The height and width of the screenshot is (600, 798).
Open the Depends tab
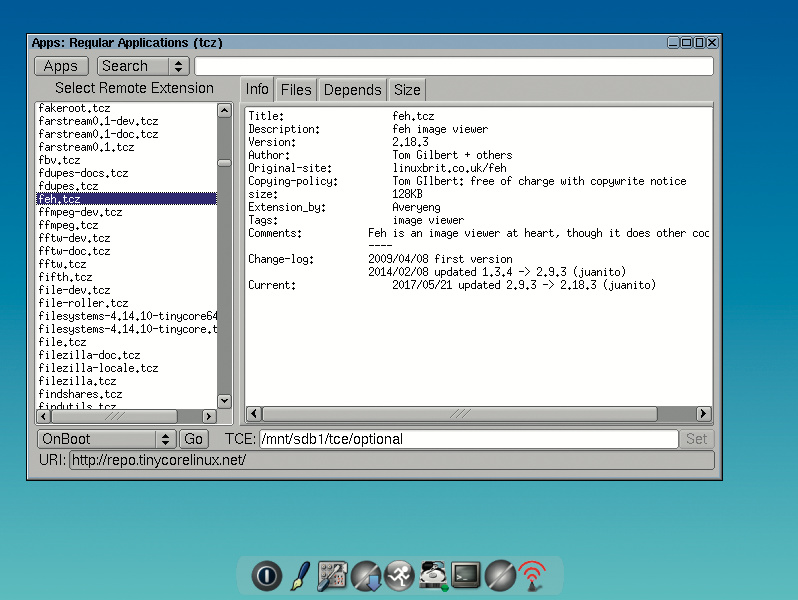pyautogui.click(x=352, y=90)
